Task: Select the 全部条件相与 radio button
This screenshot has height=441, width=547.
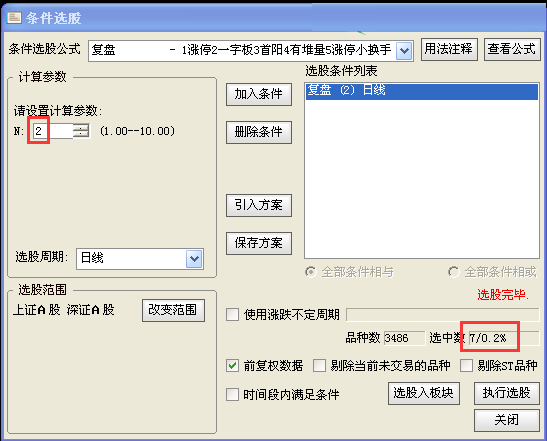Action: 310,272
